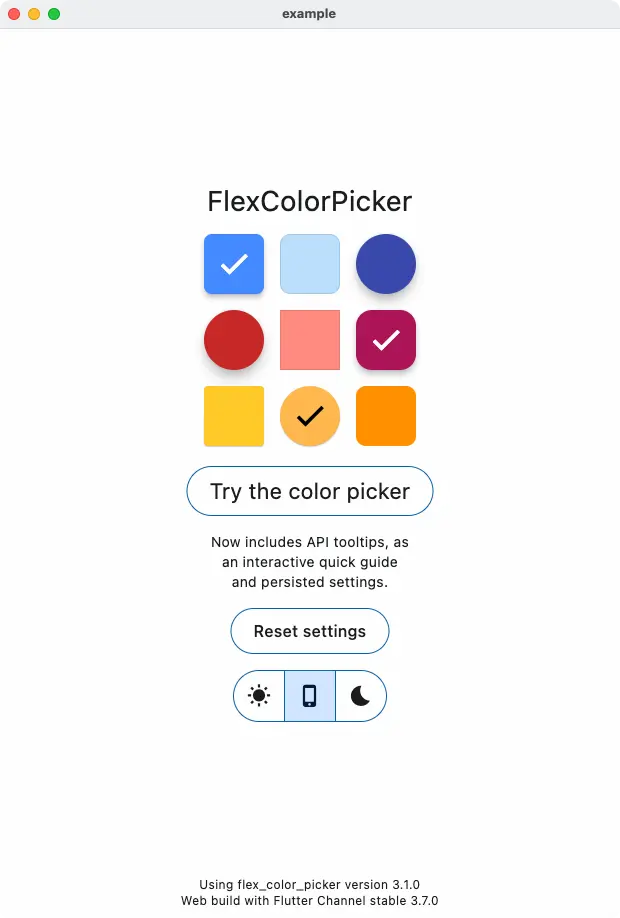The height and width of the screenshot is (918, 620).
Task: Click the FlexColorPicker title heading
Action: click(309, 202)
